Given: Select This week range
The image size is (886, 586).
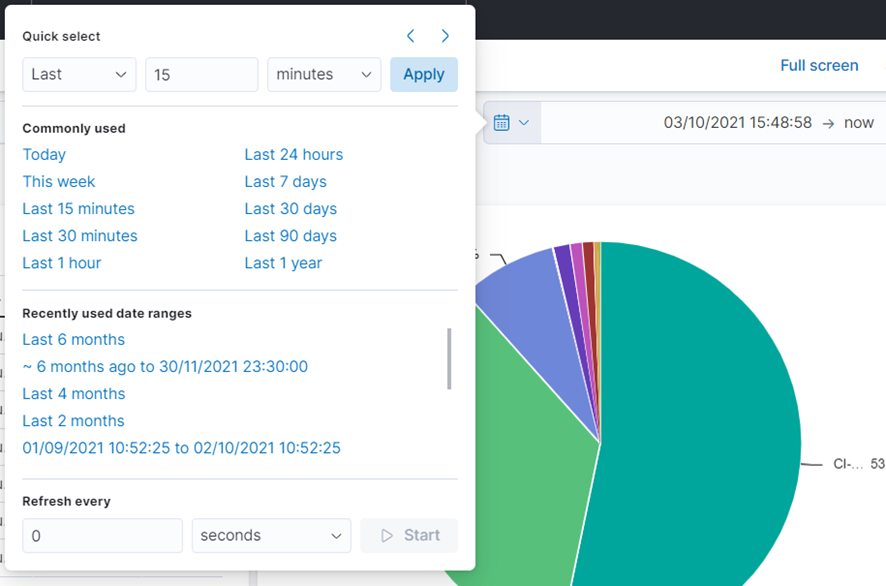Looking at the screenshot, I should 59,182.
